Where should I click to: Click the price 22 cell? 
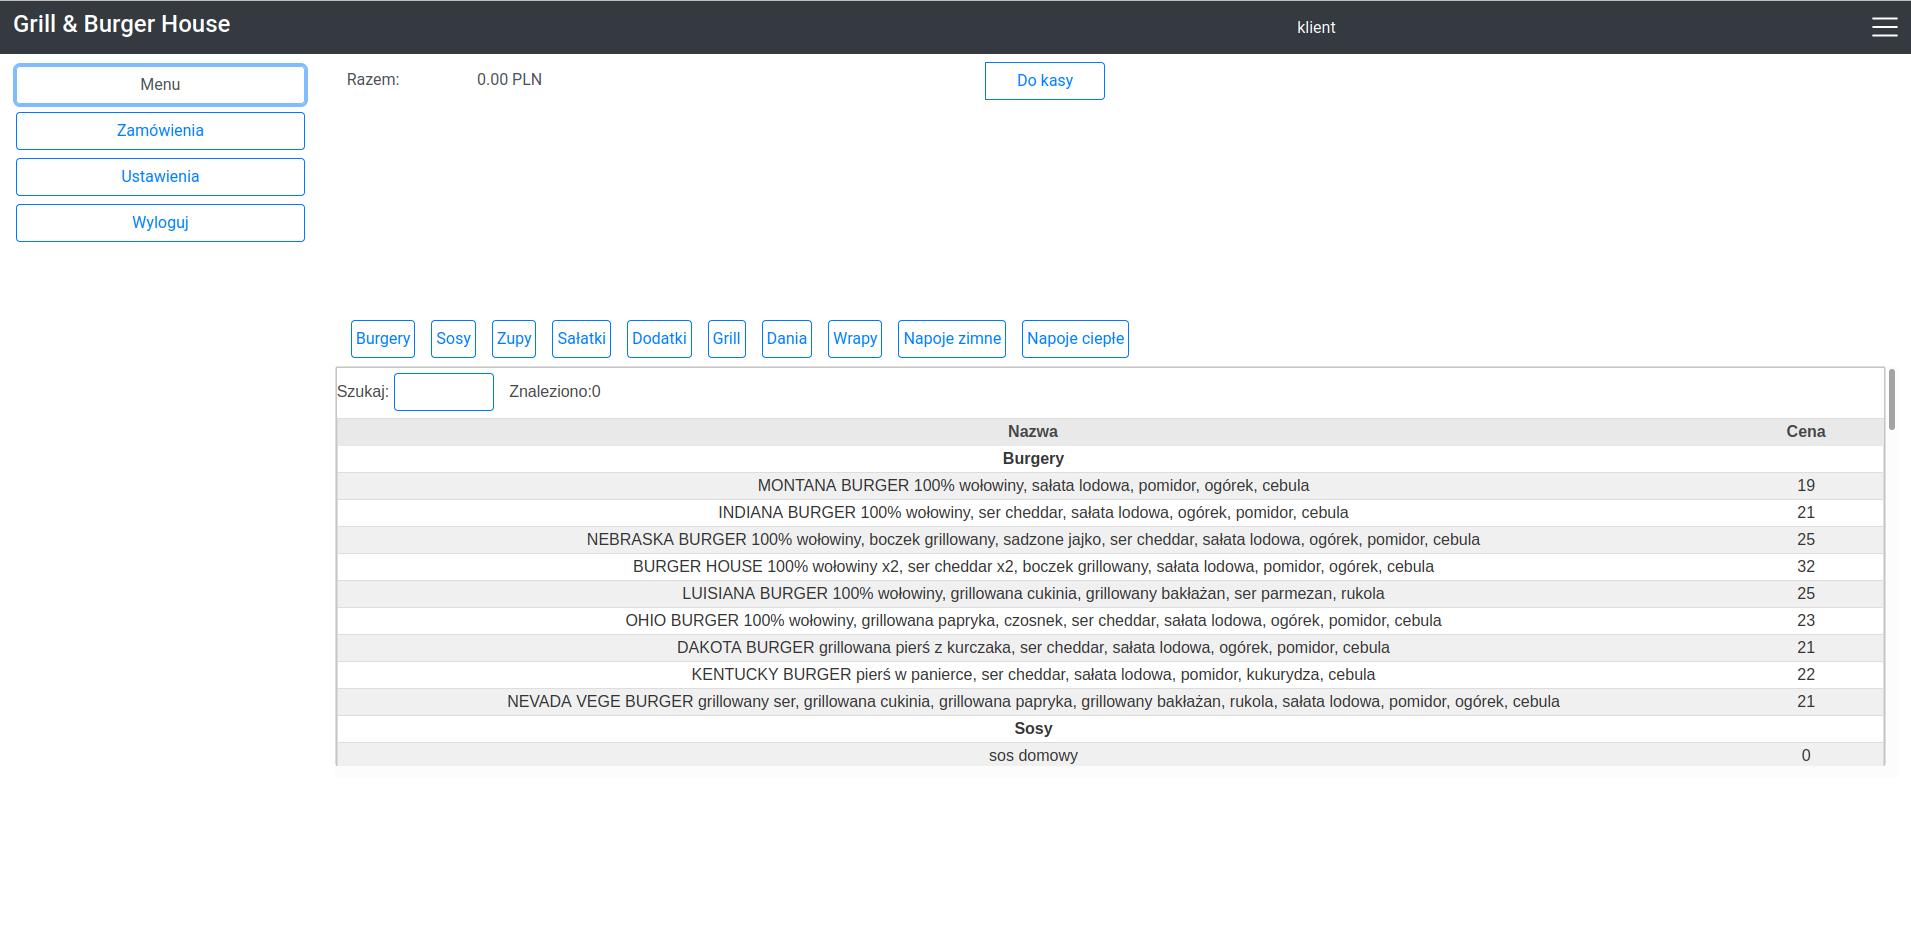point(1806,675)
